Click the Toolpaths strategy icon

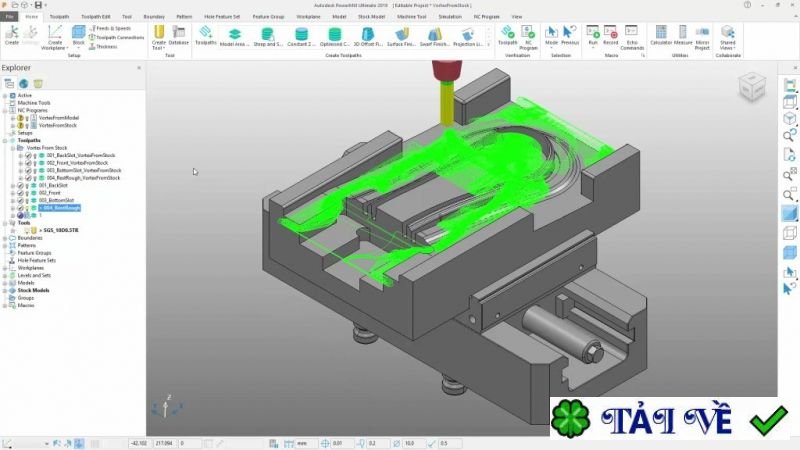[206, 35]
